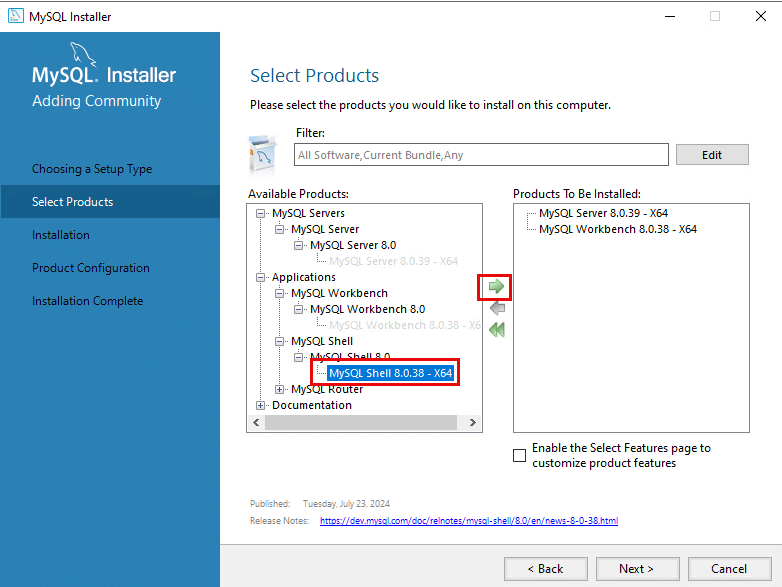Click the software box icon beside Filter
782x587 pixels.
262,155
